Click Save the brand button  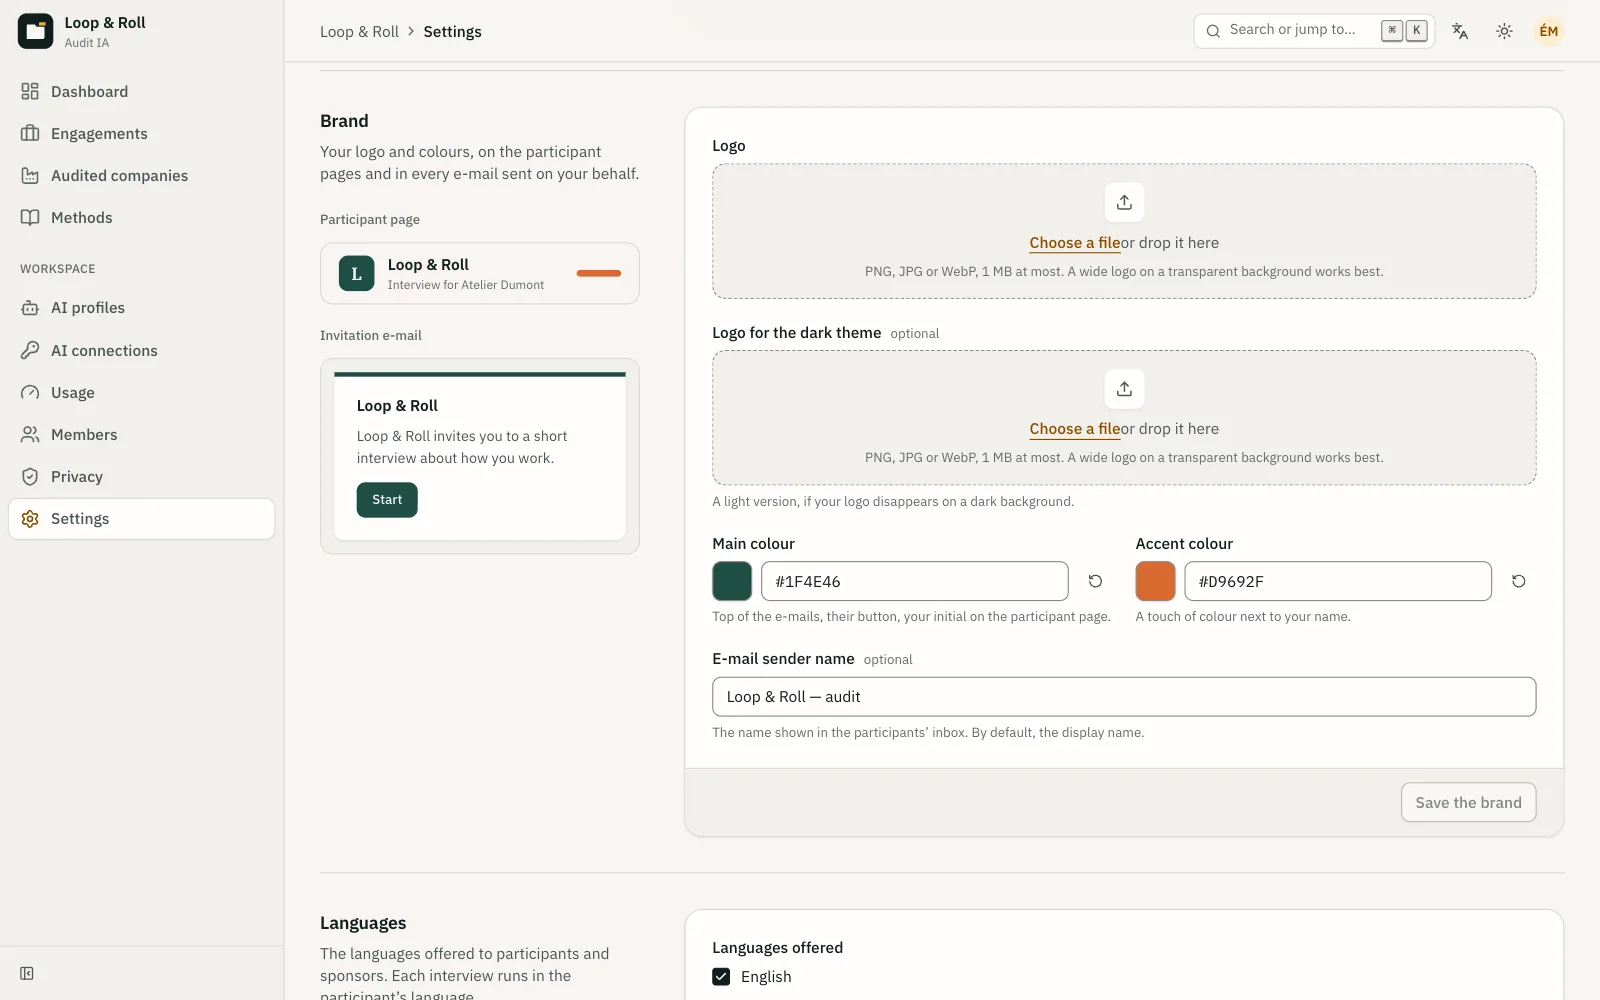(1468, 802)
